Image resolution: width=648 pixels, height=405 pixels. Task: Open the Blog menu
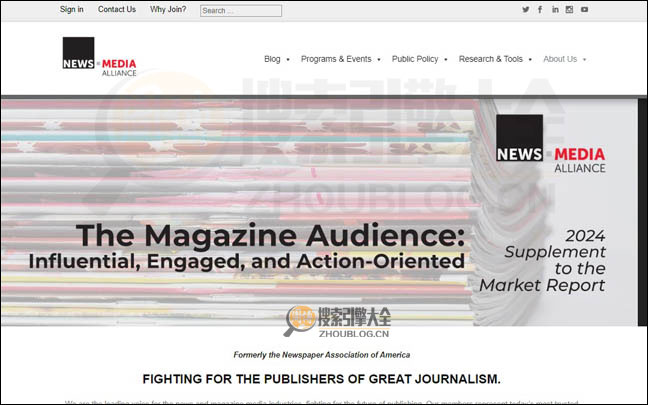tap(272, 59)
